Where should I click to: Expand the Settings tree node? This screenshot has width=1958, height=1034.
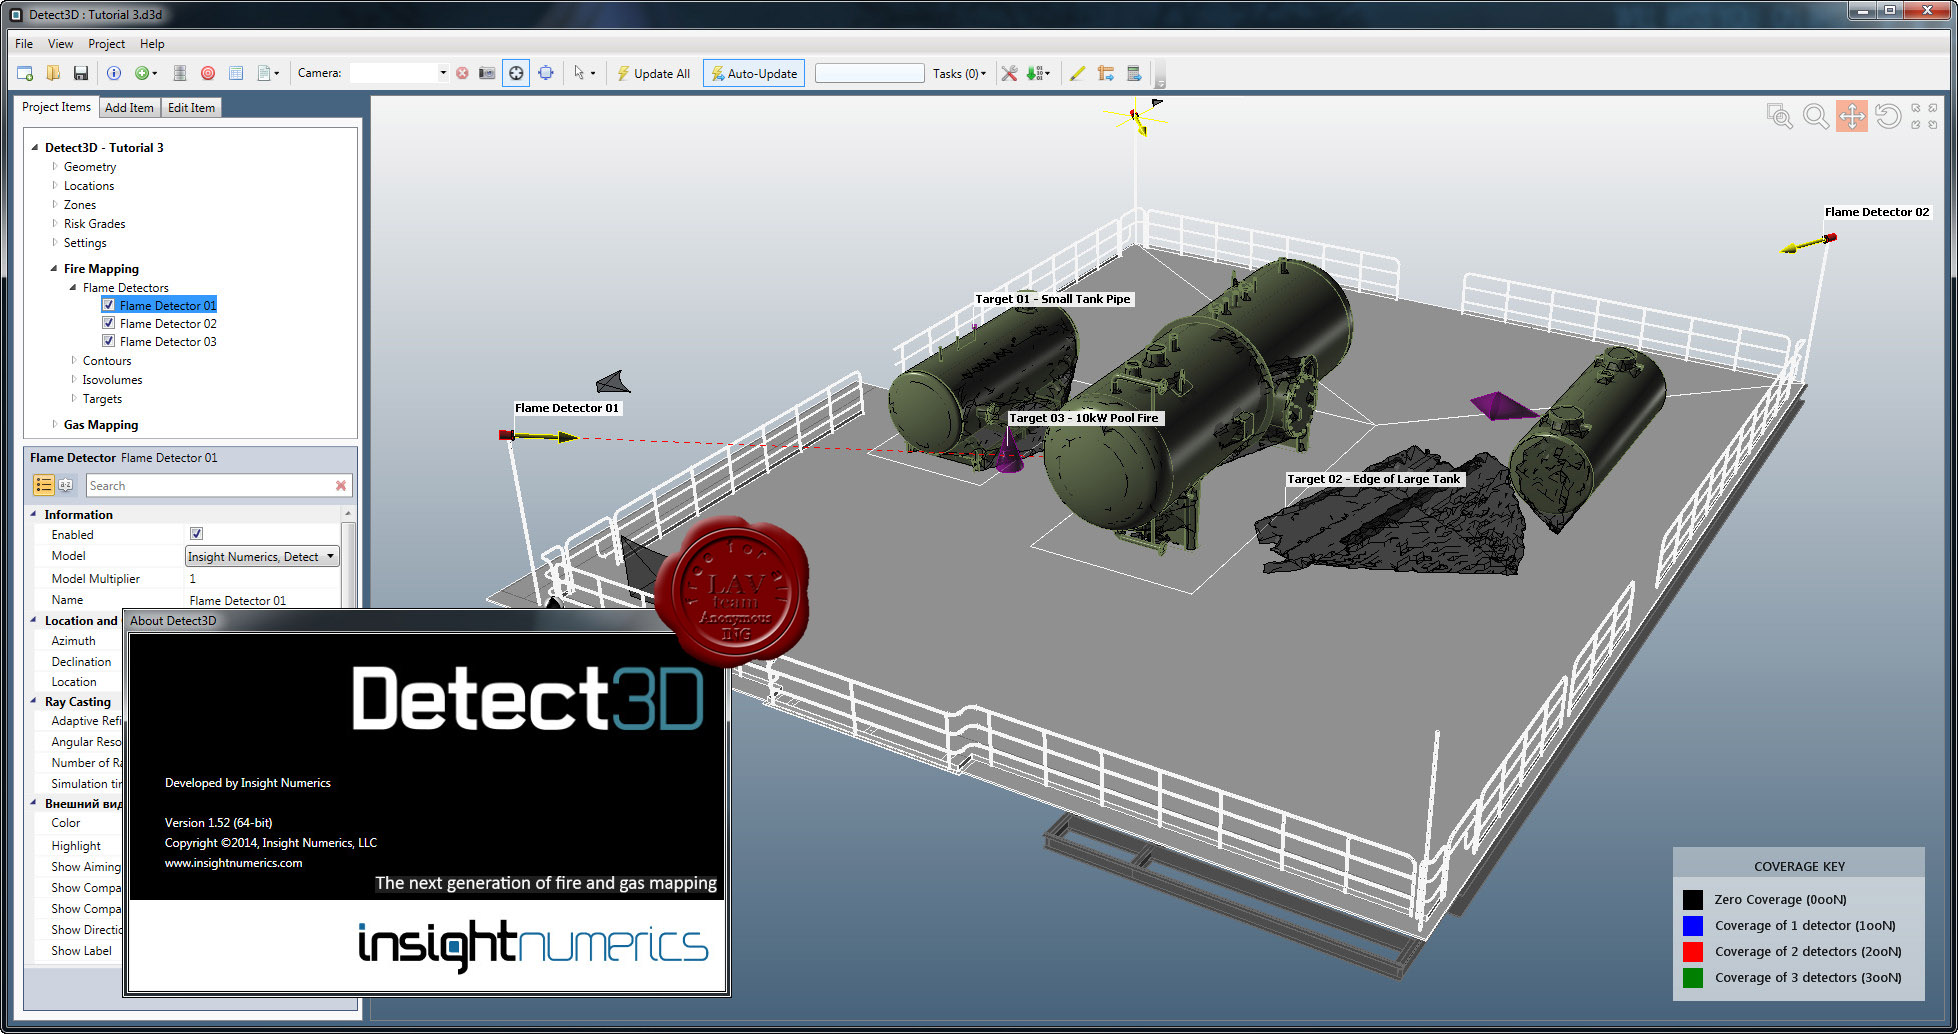pyautogui.click(x=54, y=242)
